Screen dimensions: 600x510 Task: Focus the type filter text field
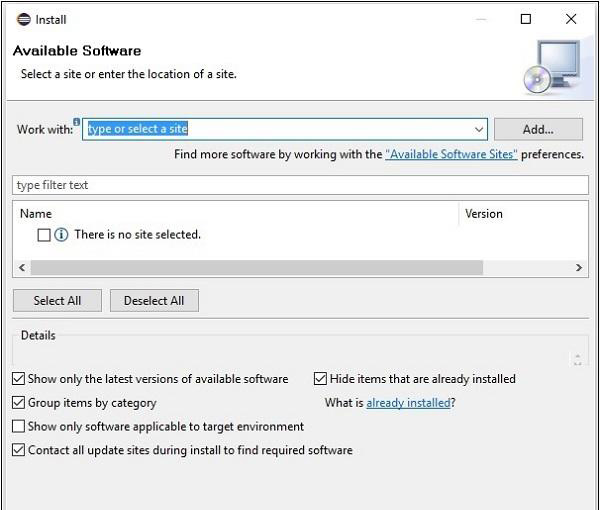click(300, 185)
